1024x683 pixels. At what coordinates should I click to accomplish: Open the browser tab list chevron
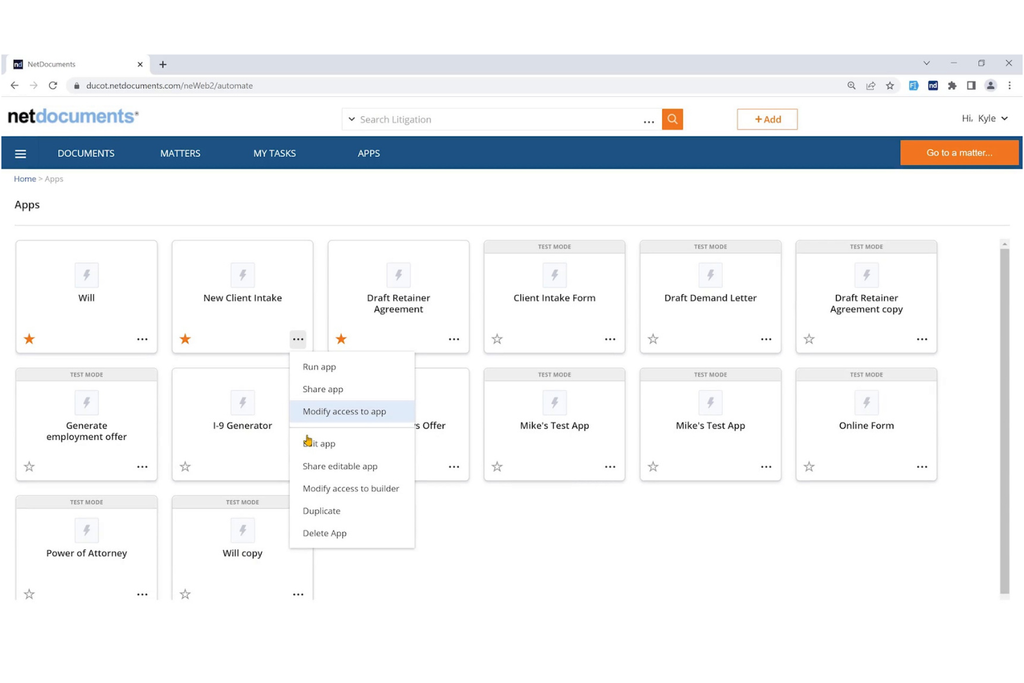(926, 63)
